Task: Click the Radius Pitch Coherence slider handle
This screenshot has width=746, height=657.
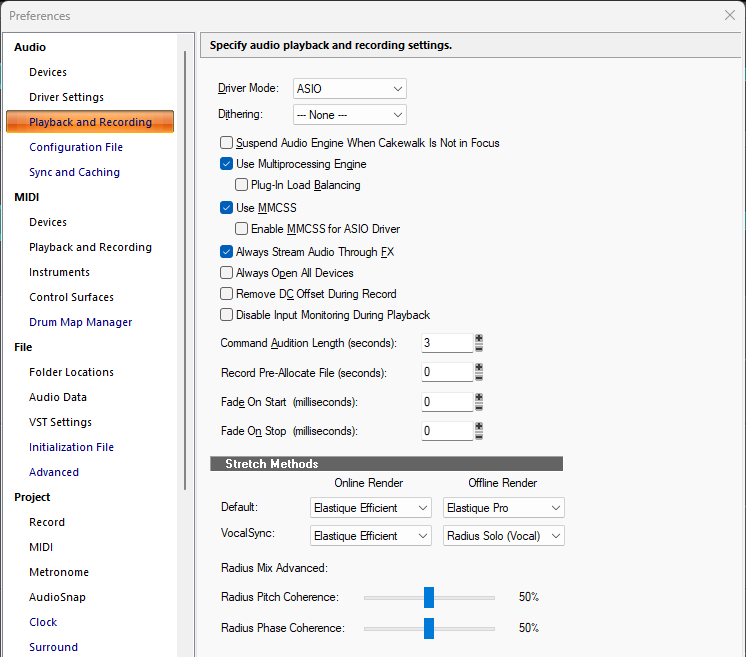Action: [x=429, y=597]
